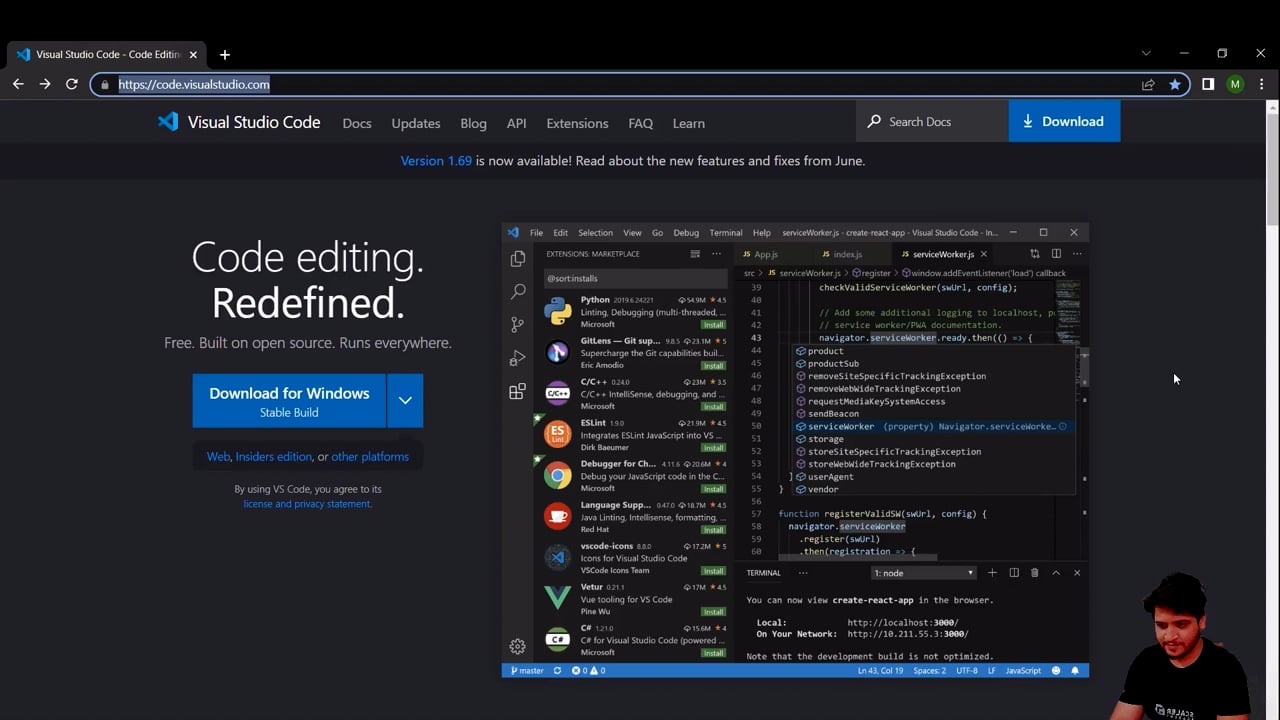
Task: Open the Blog nav item
Action: [473, 123]
